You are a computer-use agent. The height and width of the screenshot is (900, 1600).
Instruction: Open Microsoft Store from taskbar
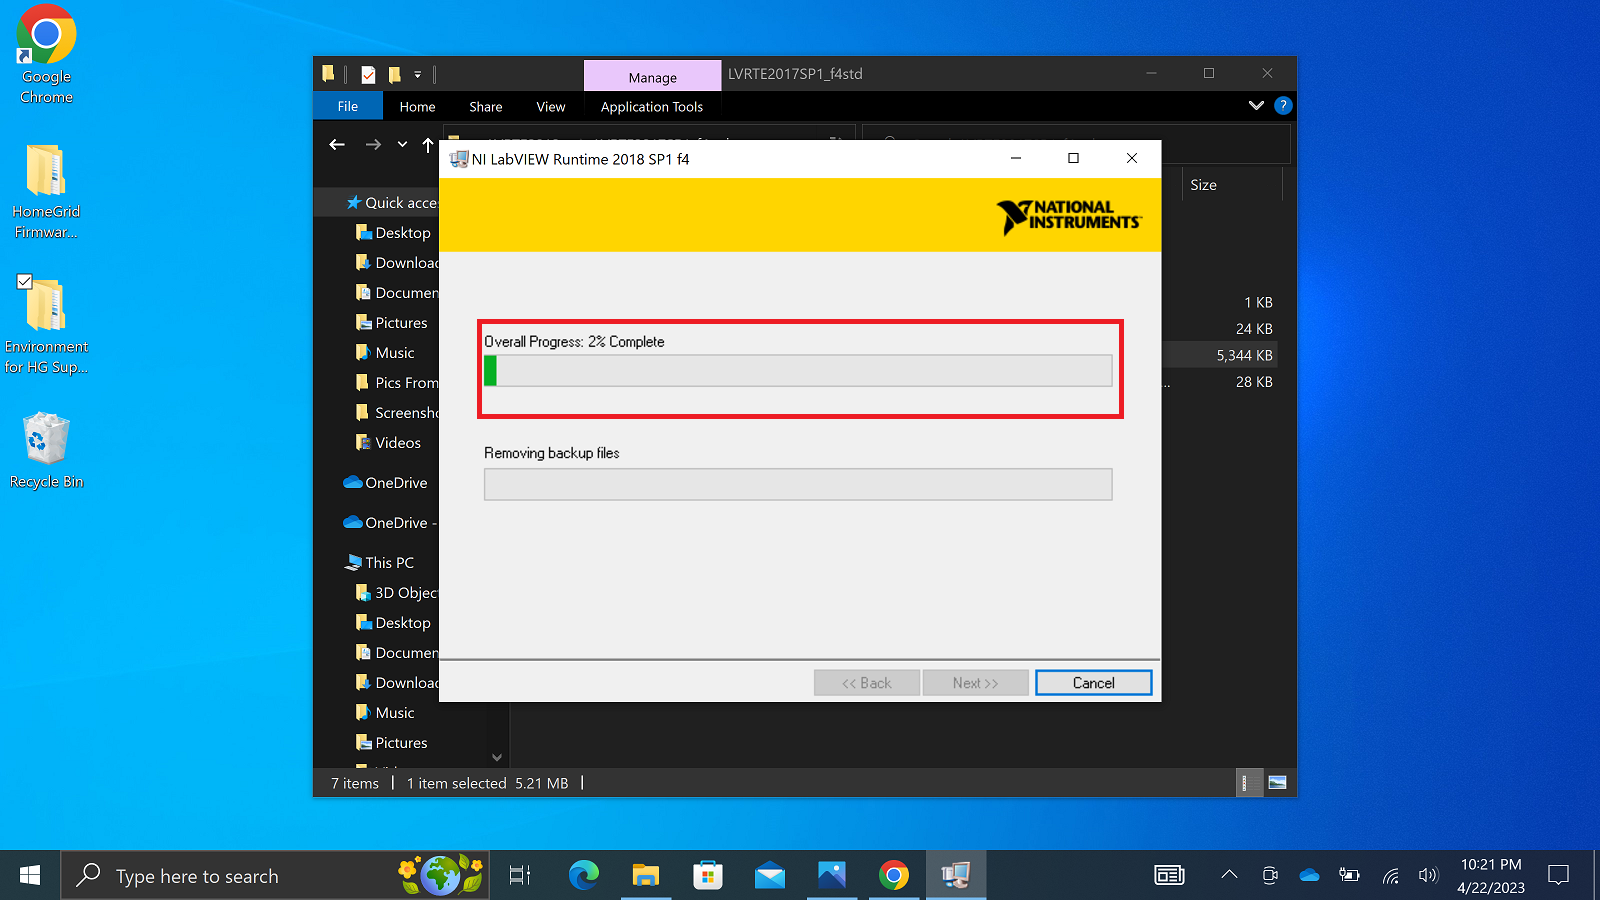point(708,876)
